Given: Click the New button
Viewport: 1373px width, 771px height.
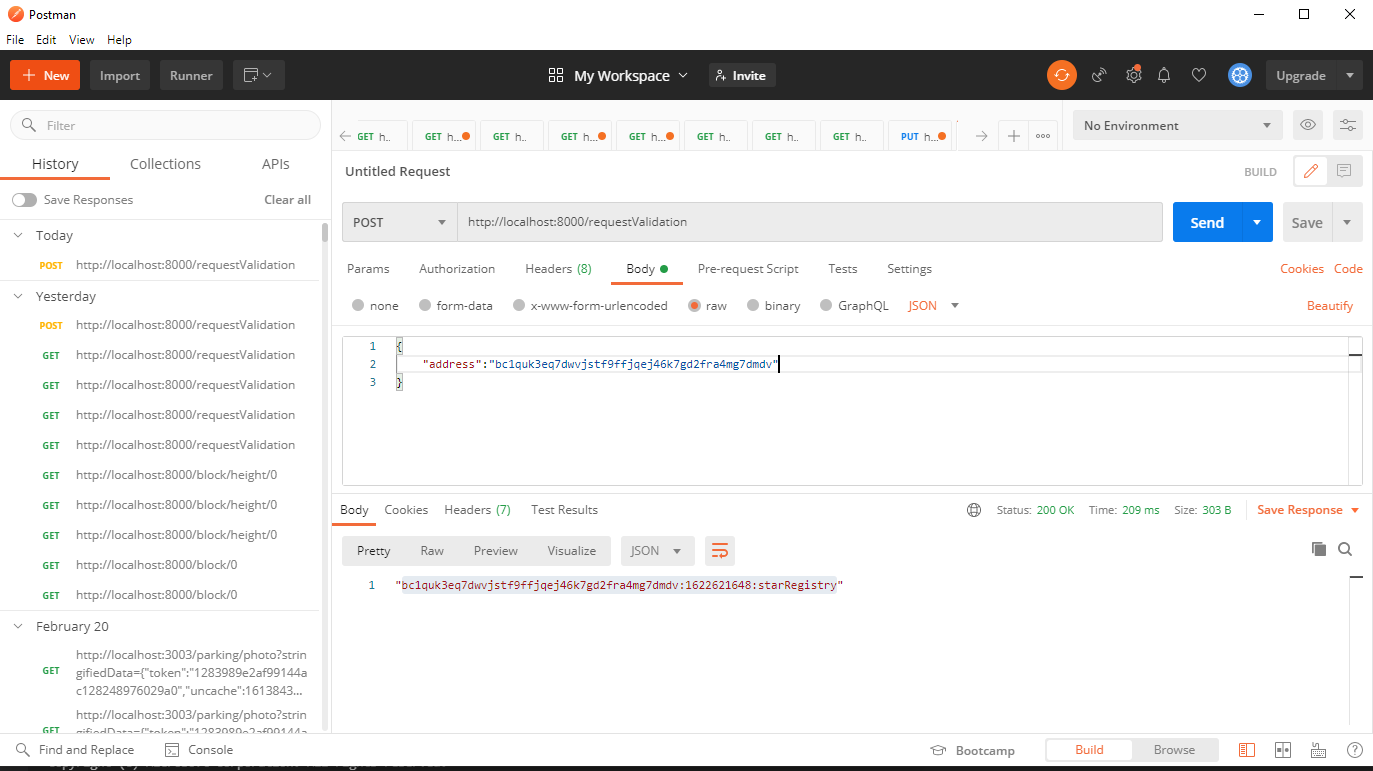Looking at the screenshot, I should click(x=45, y=75).
